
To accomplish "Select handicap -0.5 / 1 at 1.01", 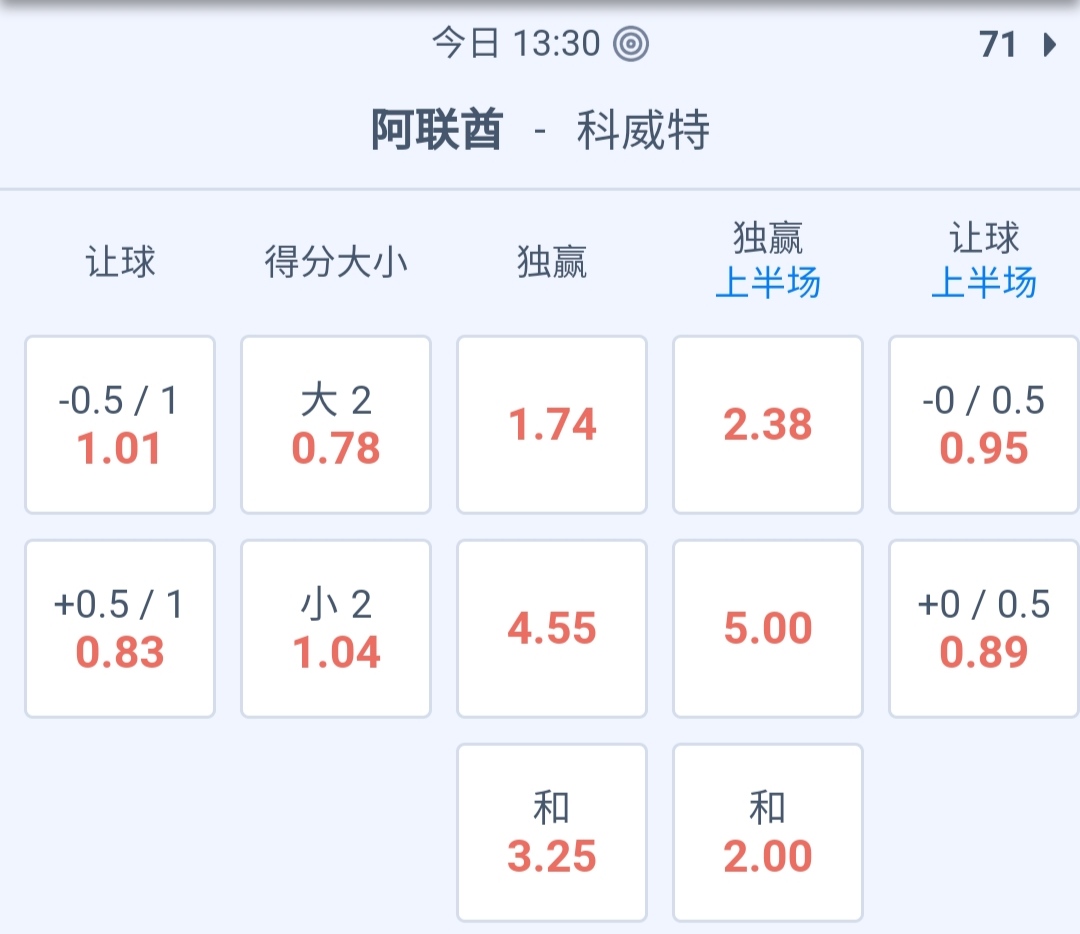I will (x=120, y=425).
